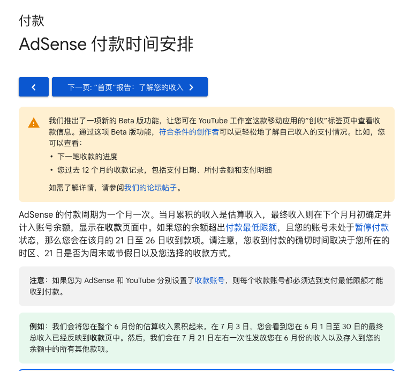Open next page "首页"报告: 了解您的收入
Image resolution: width=415 pixels, height=371 pixels.
tap(130, 87)
